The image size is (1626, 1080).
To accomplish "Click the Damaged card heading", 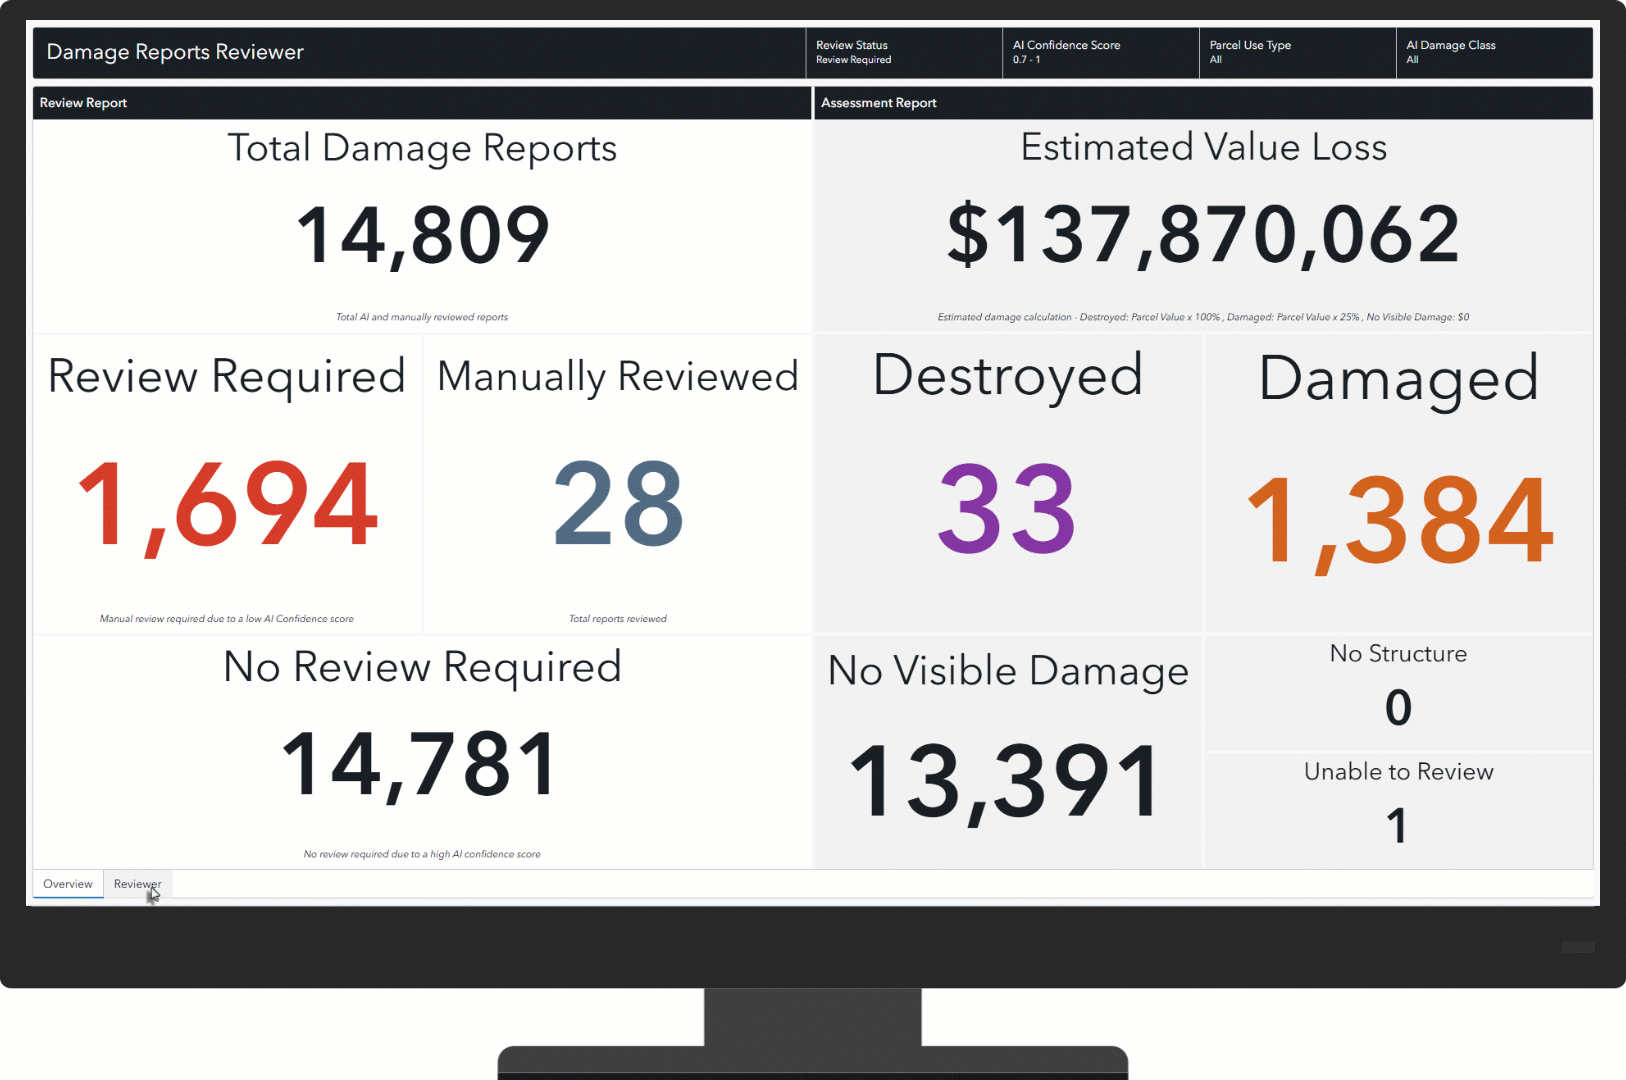I will click(x=1399, y=380).
